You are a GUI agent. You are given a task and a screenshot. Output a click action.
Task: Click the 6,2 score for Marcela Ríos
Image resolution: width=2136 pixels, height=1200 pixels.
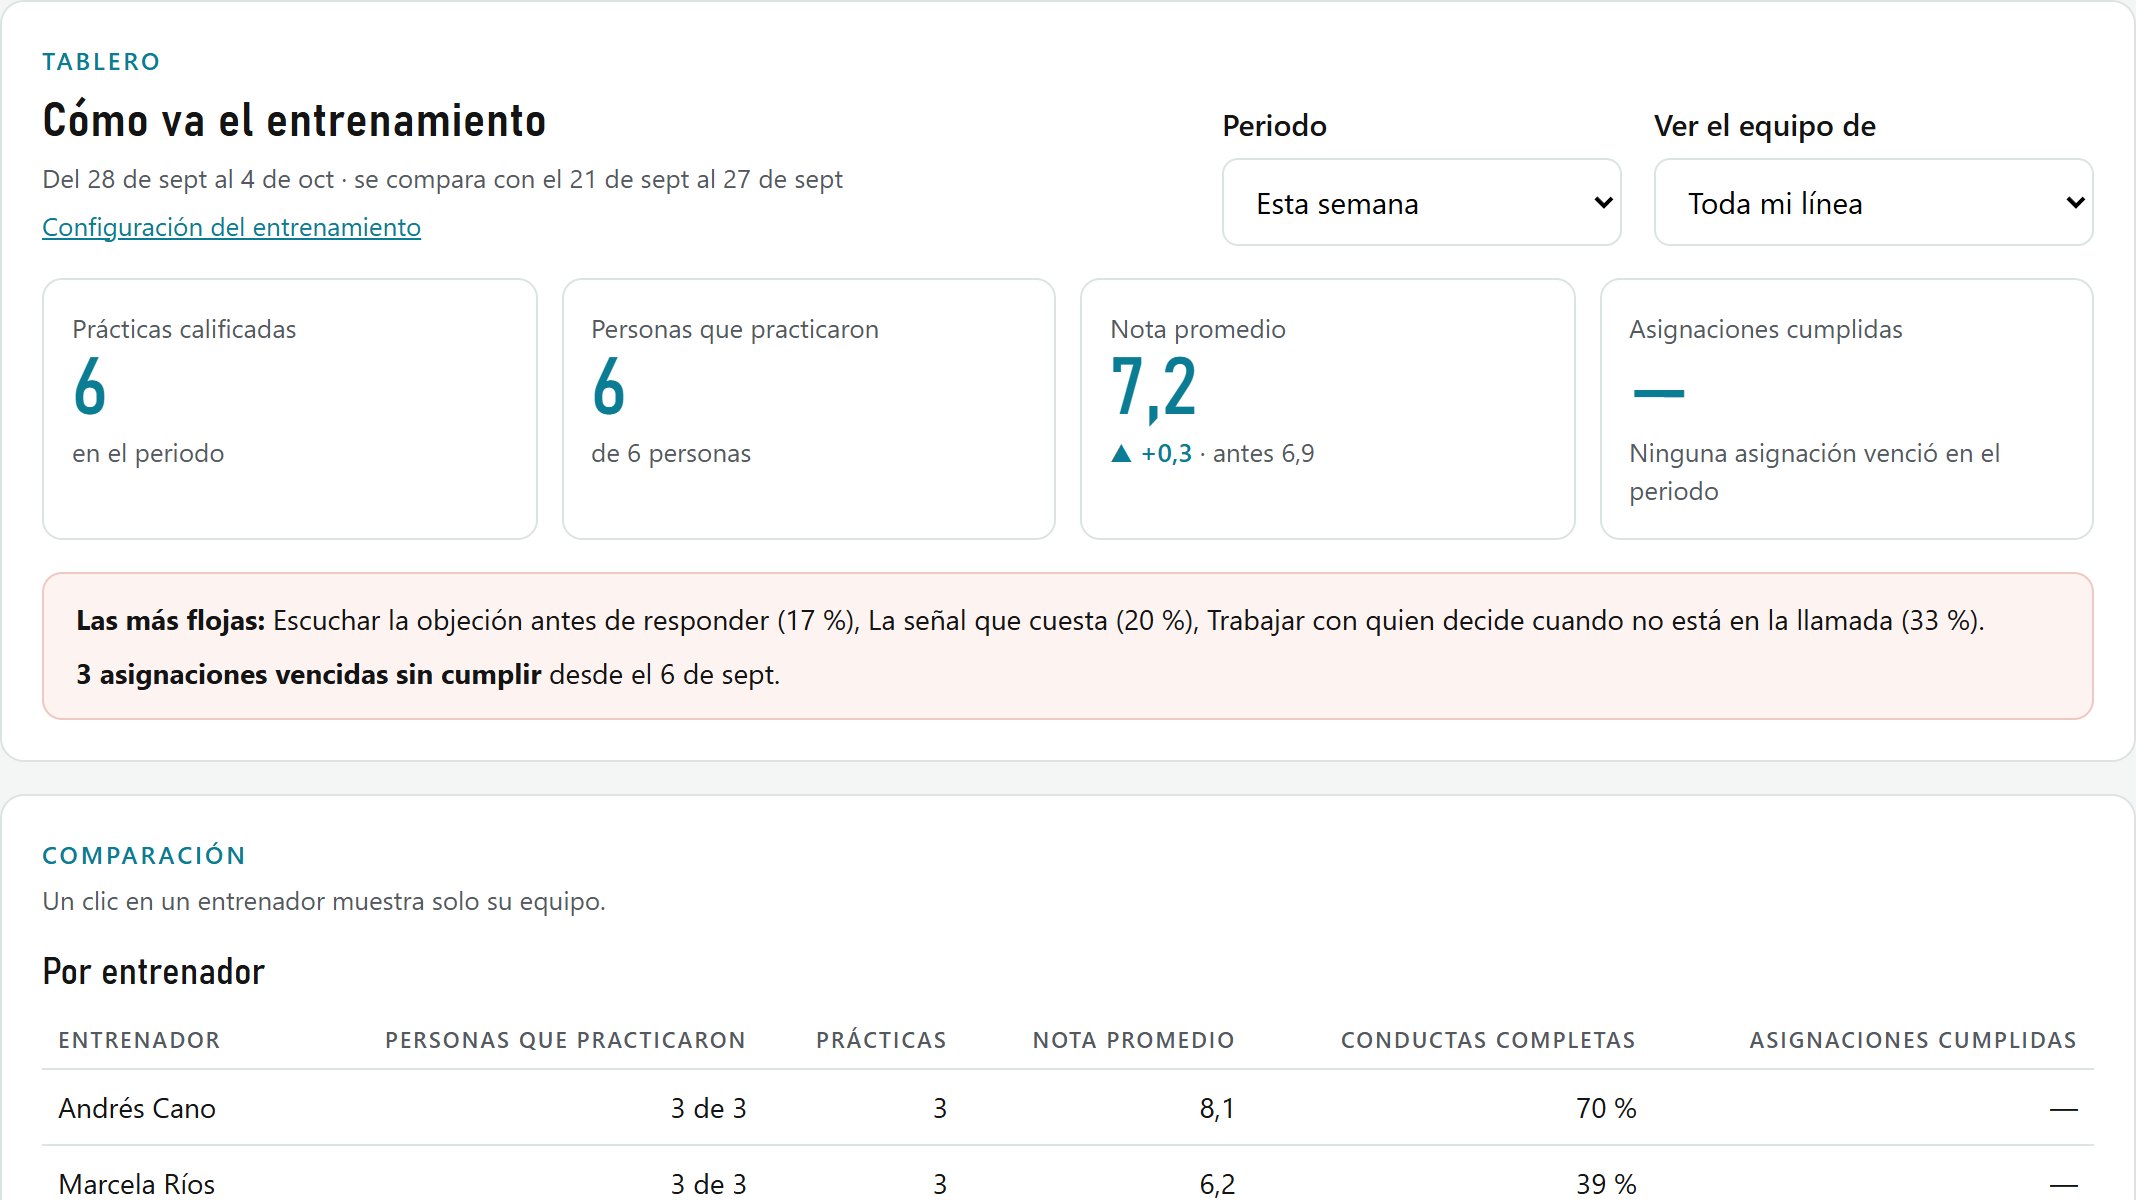coord(1217,1184)
